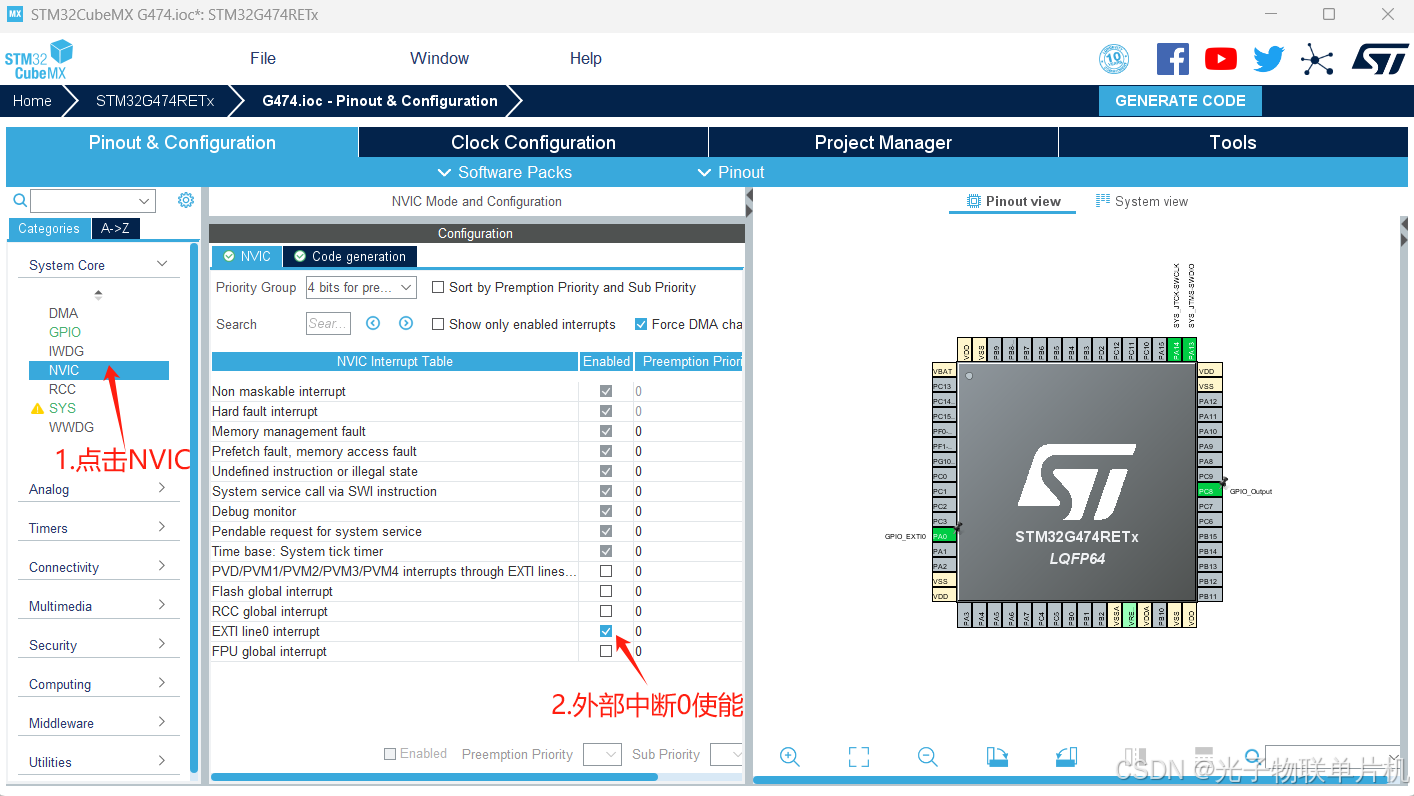Open the Window menu
The height and width of the screenshot is (796, 1414).
click(439, 58)
